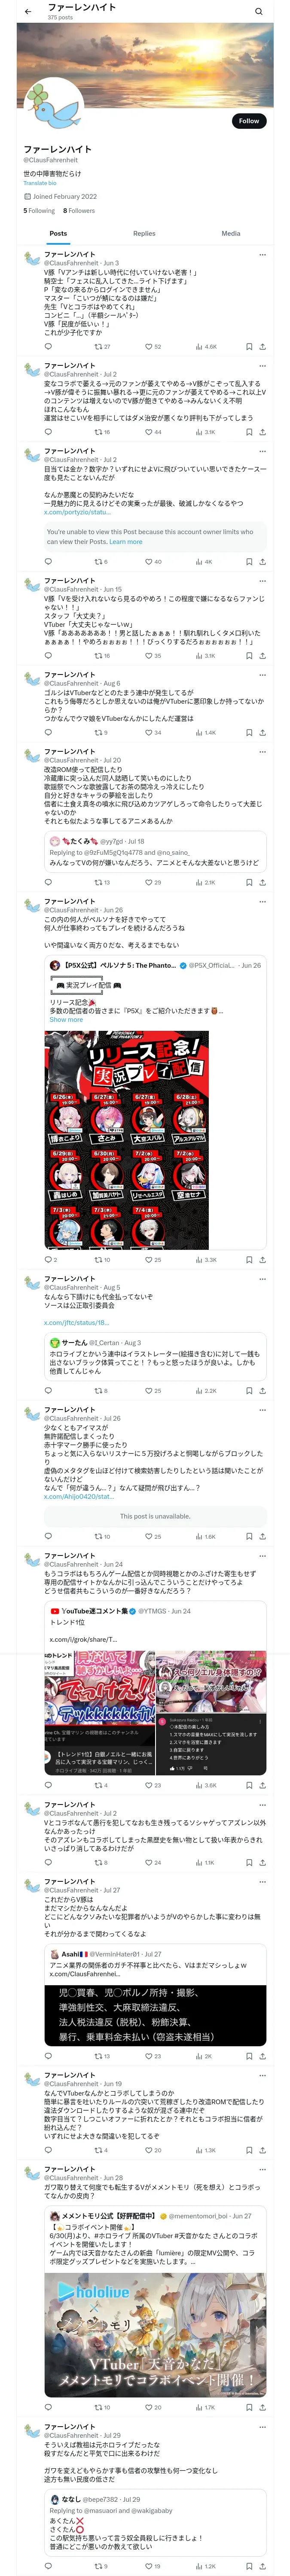290x2576 pixels.
Task: Go back using the top-left arrow
Action: coord(28,12)
